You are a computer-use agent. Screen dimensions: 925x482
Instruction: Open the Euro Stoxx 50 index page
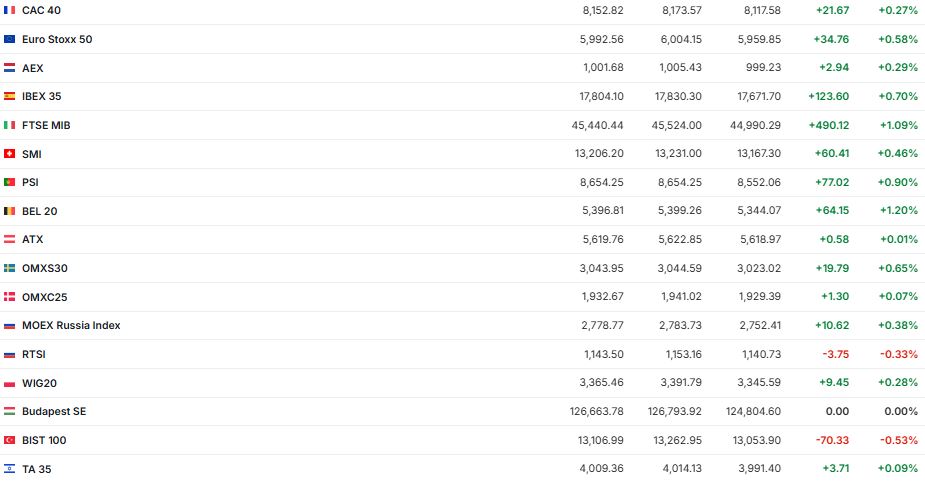coord(57,39)
